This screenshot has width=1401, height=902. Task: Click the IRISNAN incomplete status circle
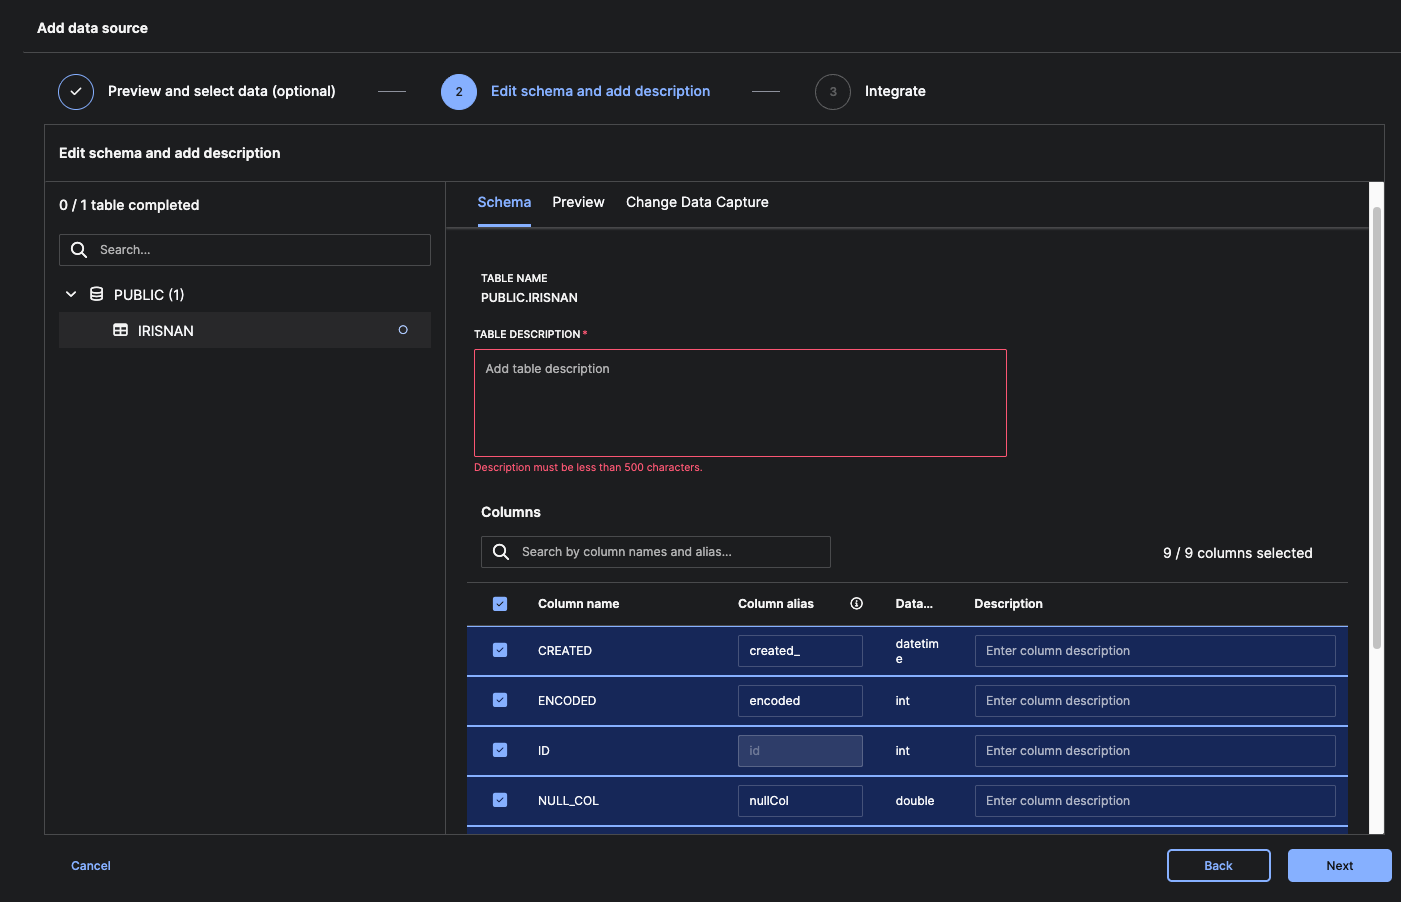403,330
